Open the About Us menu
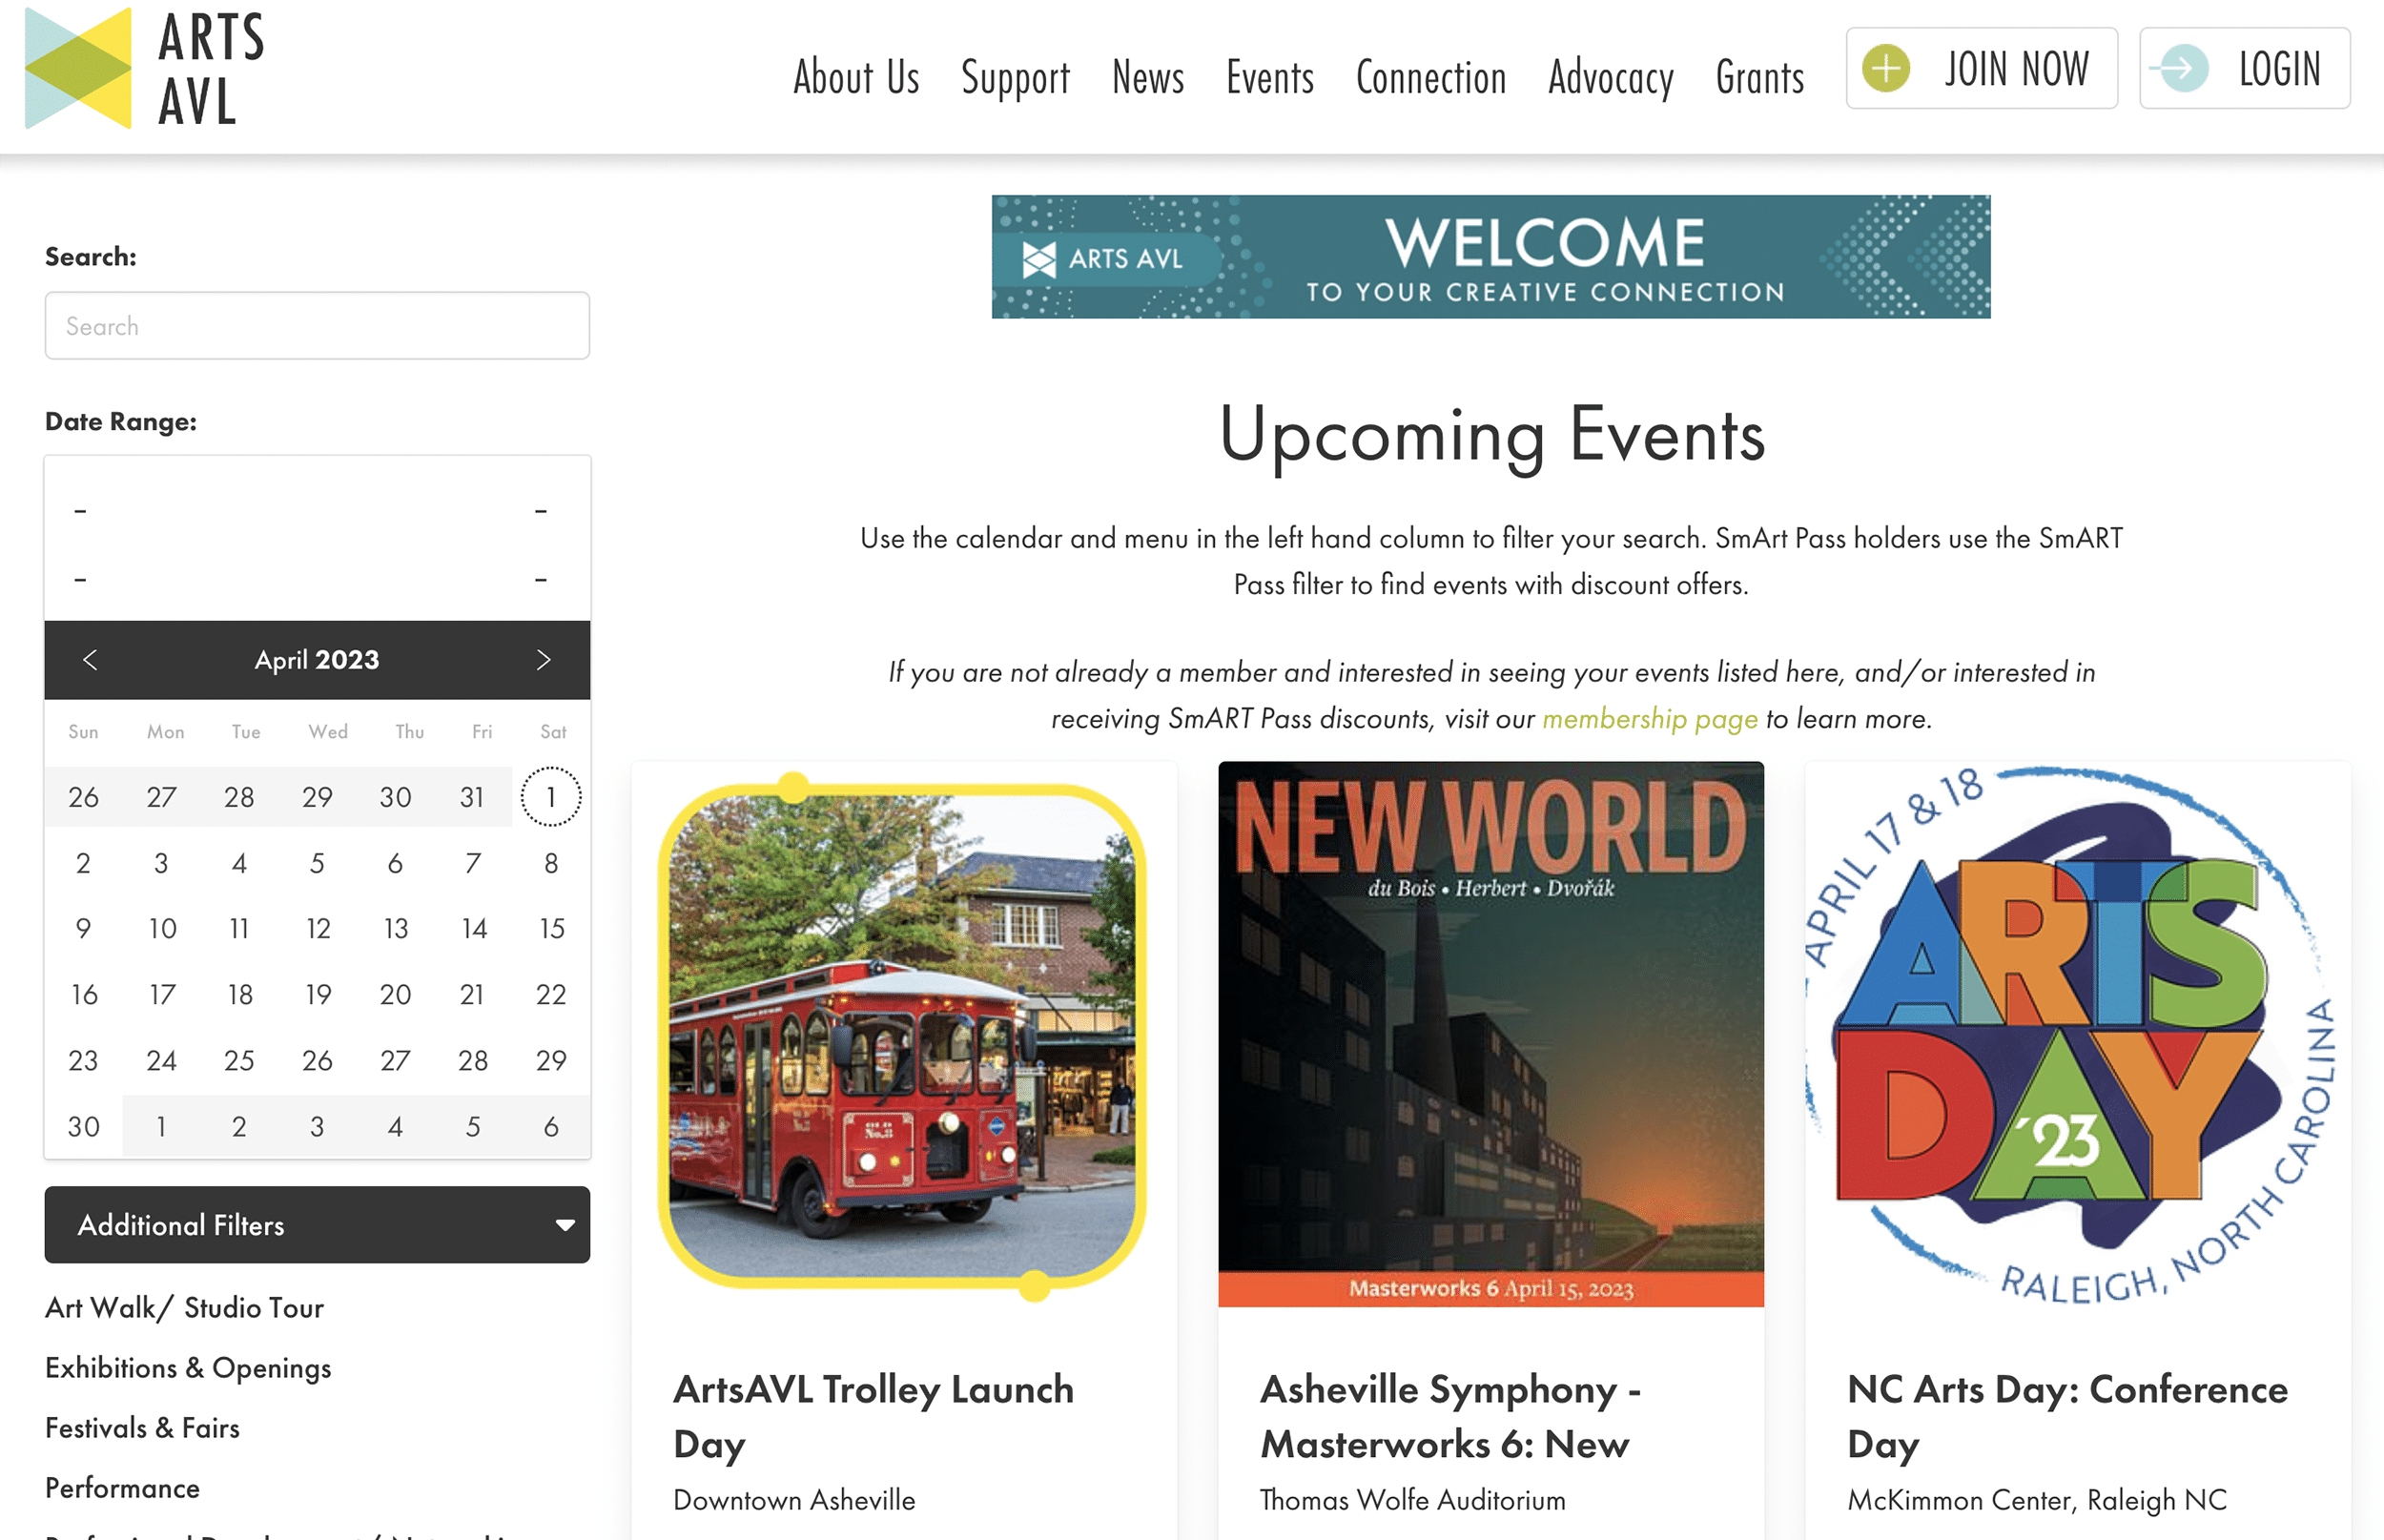The height and width of the screenshot is (1540, 2384). click(x=855, y=78)
